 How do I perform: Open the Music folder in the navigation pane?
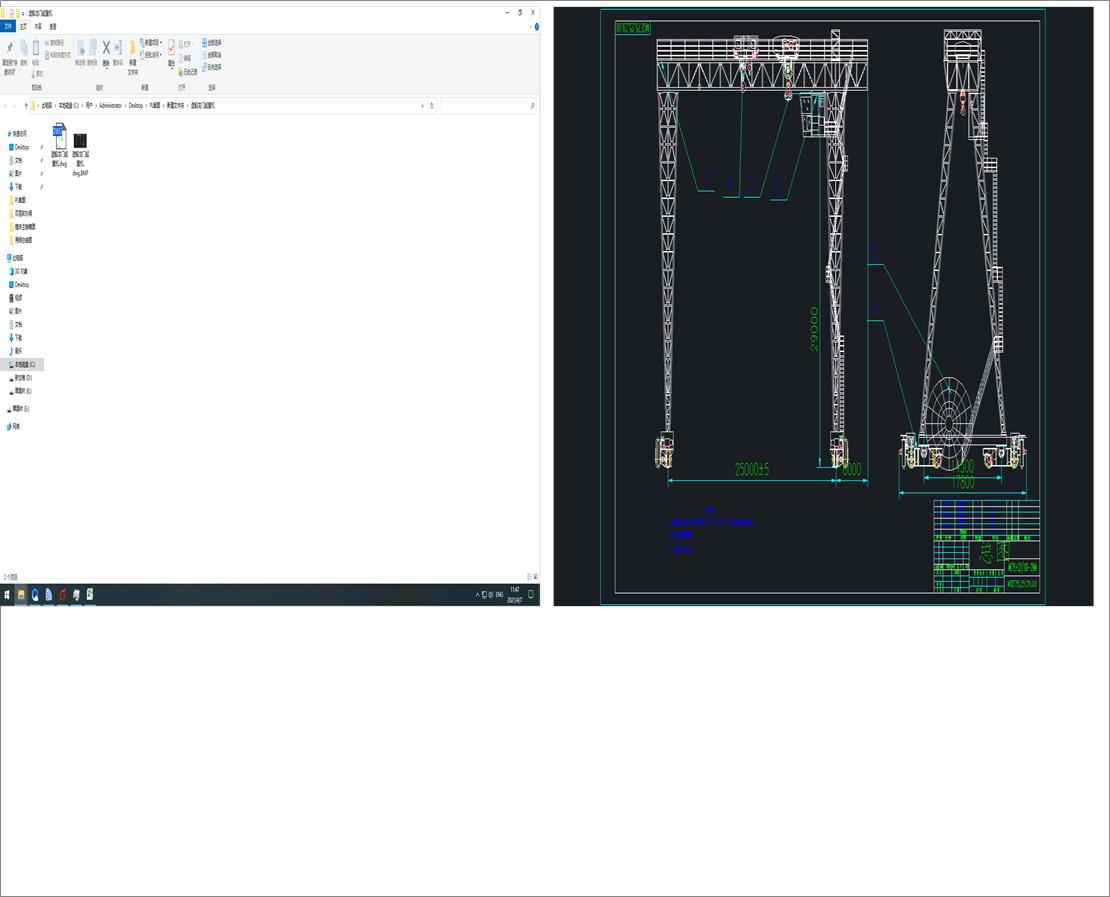pos(16,351)
